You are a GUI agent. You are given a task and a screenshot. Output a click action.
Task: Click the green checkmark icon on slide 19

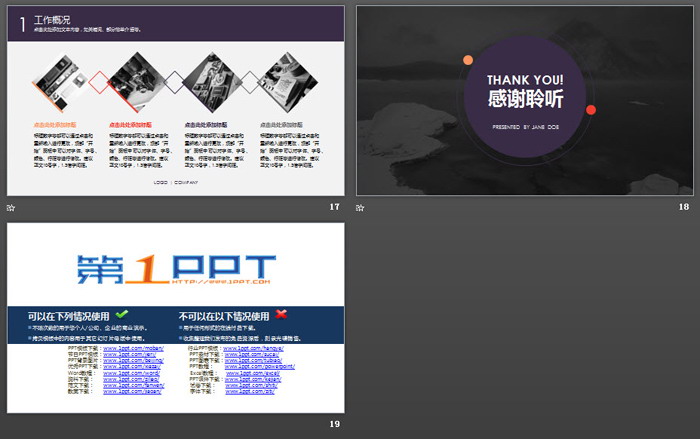121,314
